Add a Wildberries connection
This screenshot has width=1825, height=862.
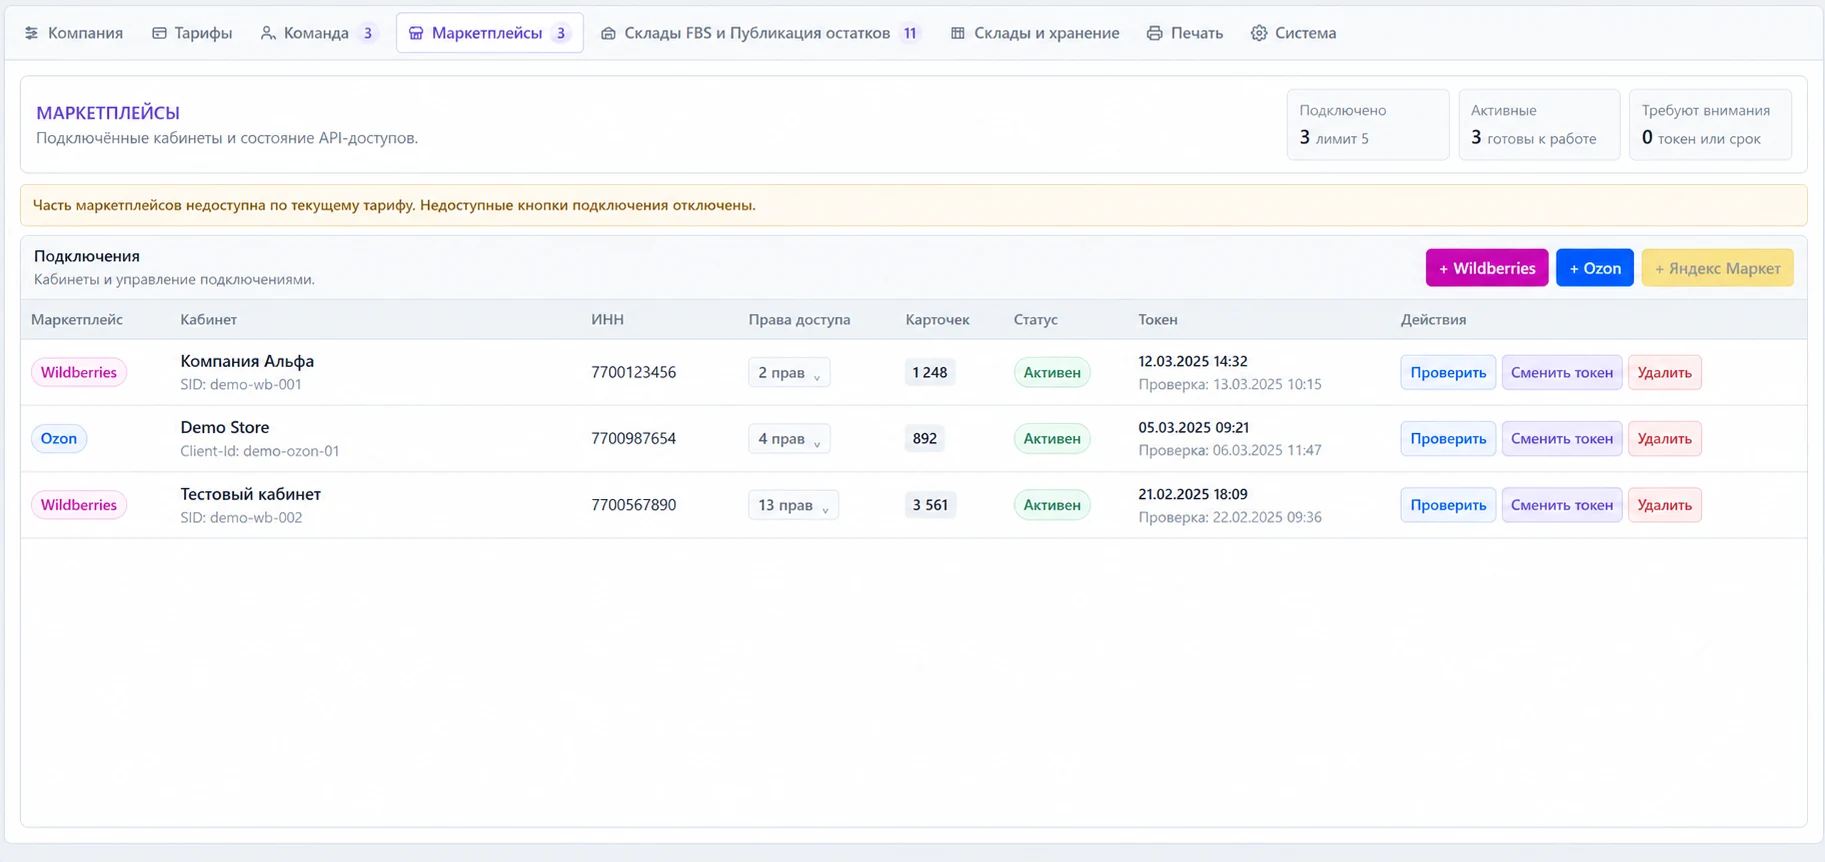pos(1487,268)
